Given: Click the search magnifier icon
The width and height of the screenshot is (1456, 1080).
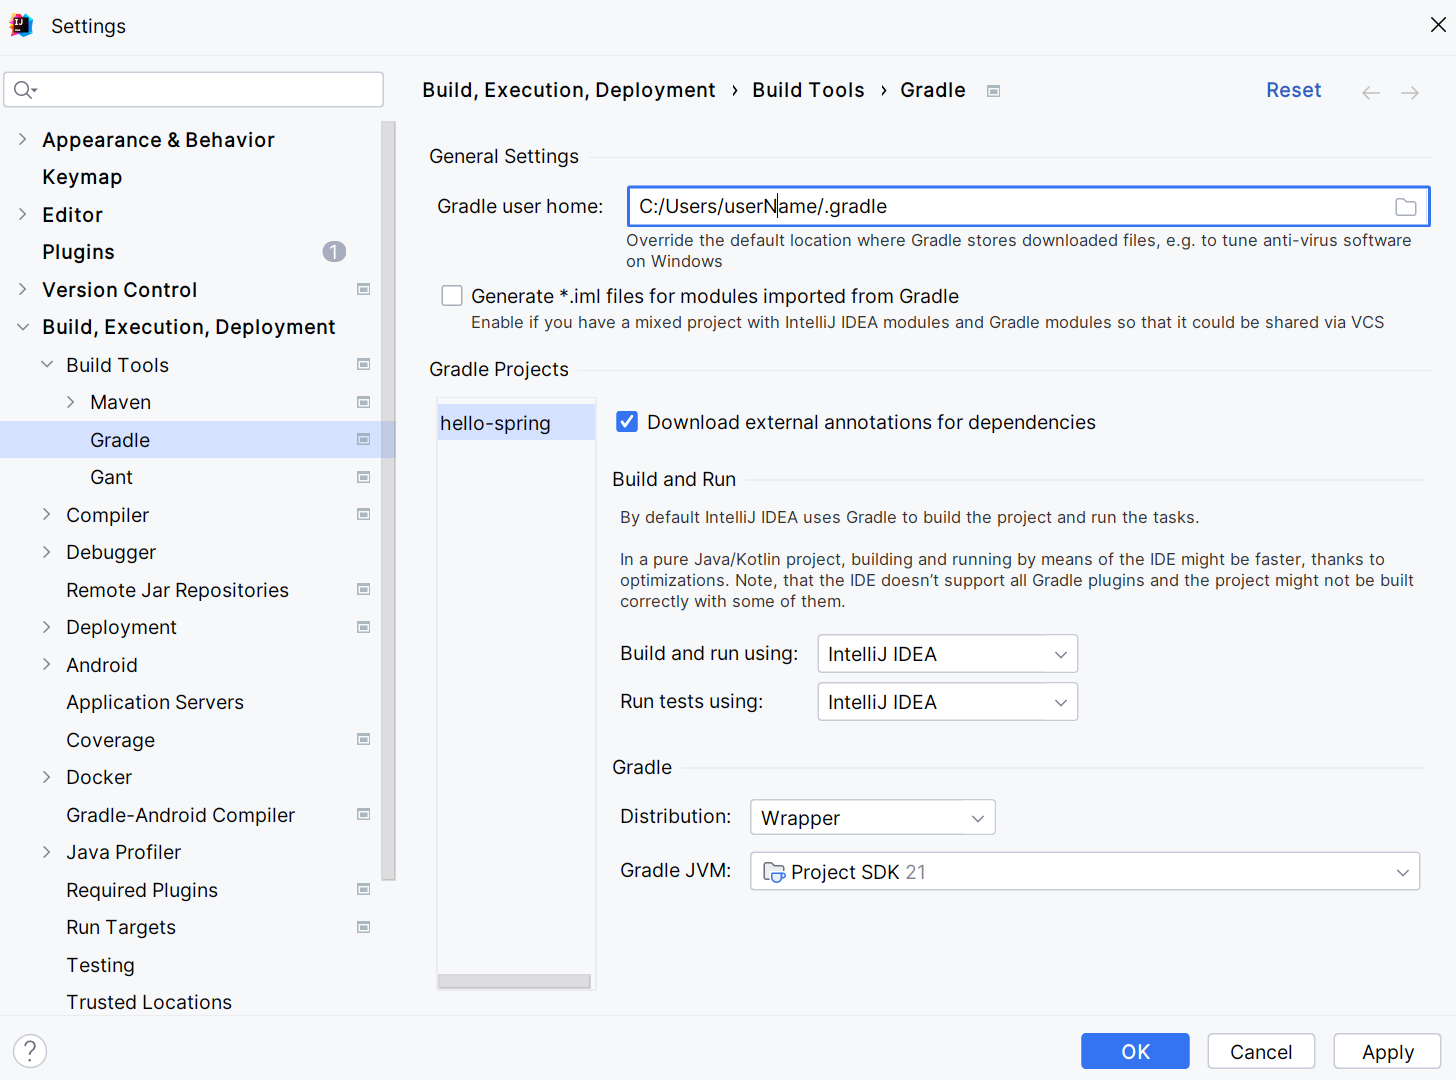Looking at the screenshot, I should [24, 90].
